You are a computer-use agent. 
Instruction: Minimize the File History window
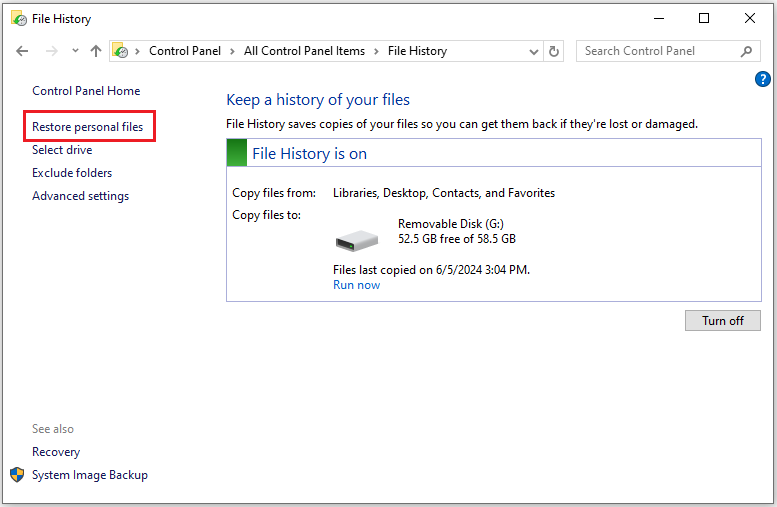(659, 18)
